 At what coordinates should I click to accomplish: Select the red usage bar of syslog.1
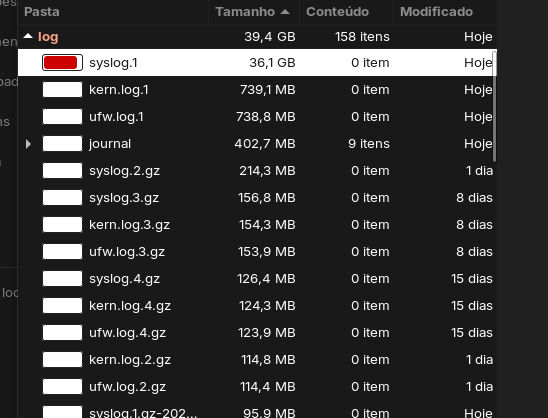pyautogui.click(x=62, y=63)
